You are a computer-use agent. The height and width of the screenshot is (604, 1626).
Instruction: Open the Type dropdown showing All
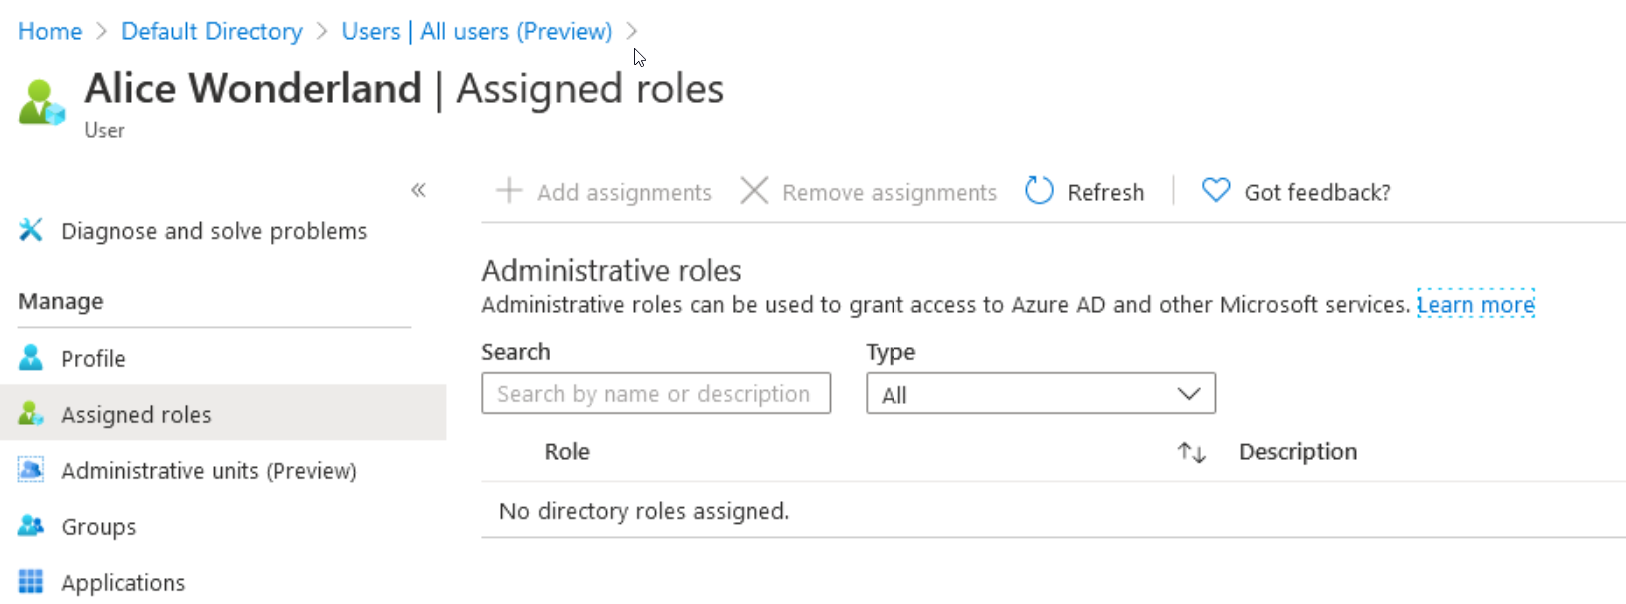pyautogui.click(x=1040, y=394)
